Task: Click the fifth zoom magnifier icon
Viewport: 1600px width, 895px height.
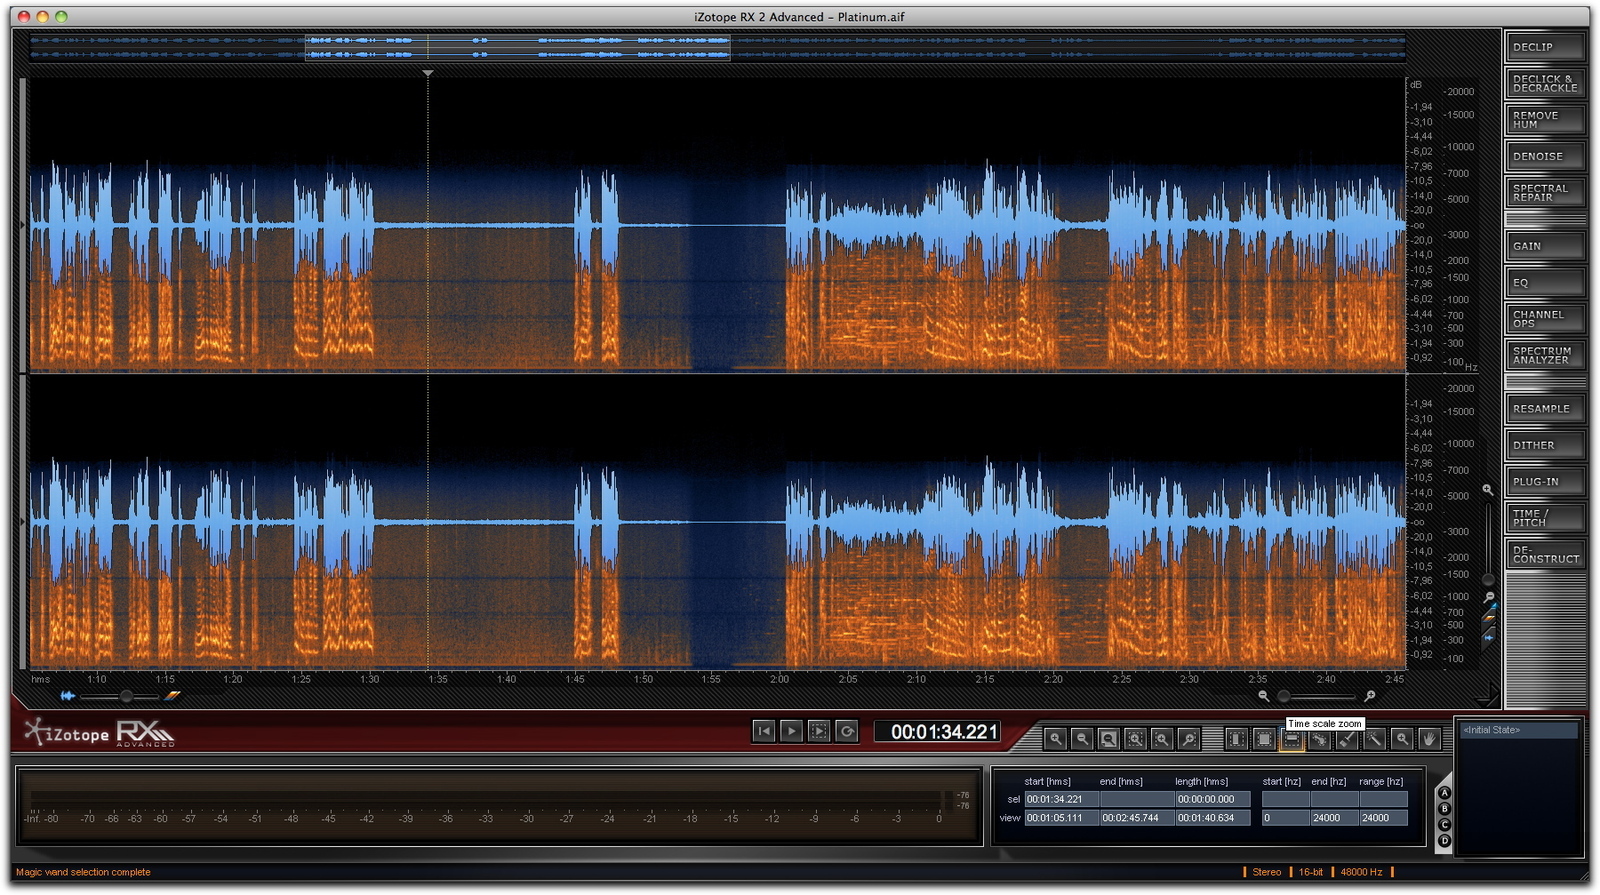Action: (x=1162, y=739)
